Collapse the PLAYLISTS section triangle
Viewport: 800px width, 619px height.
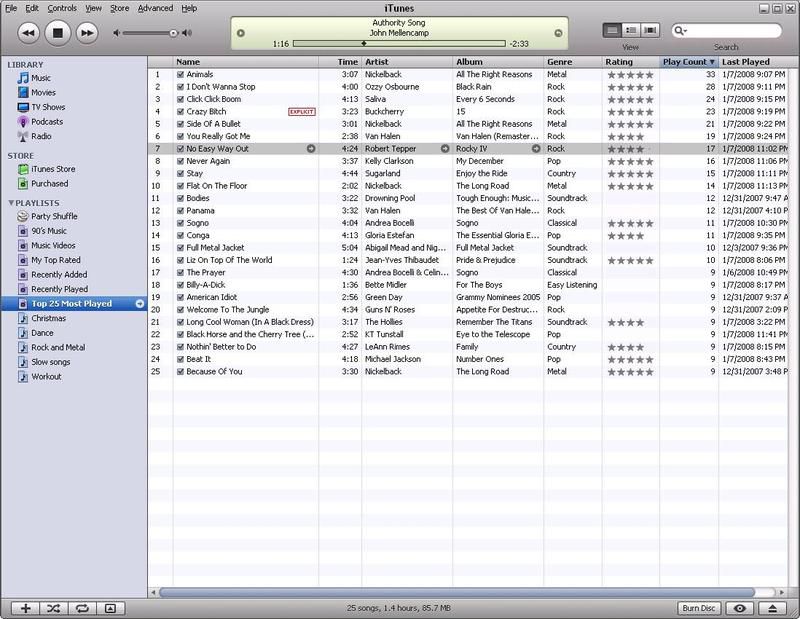pos(11,203)
